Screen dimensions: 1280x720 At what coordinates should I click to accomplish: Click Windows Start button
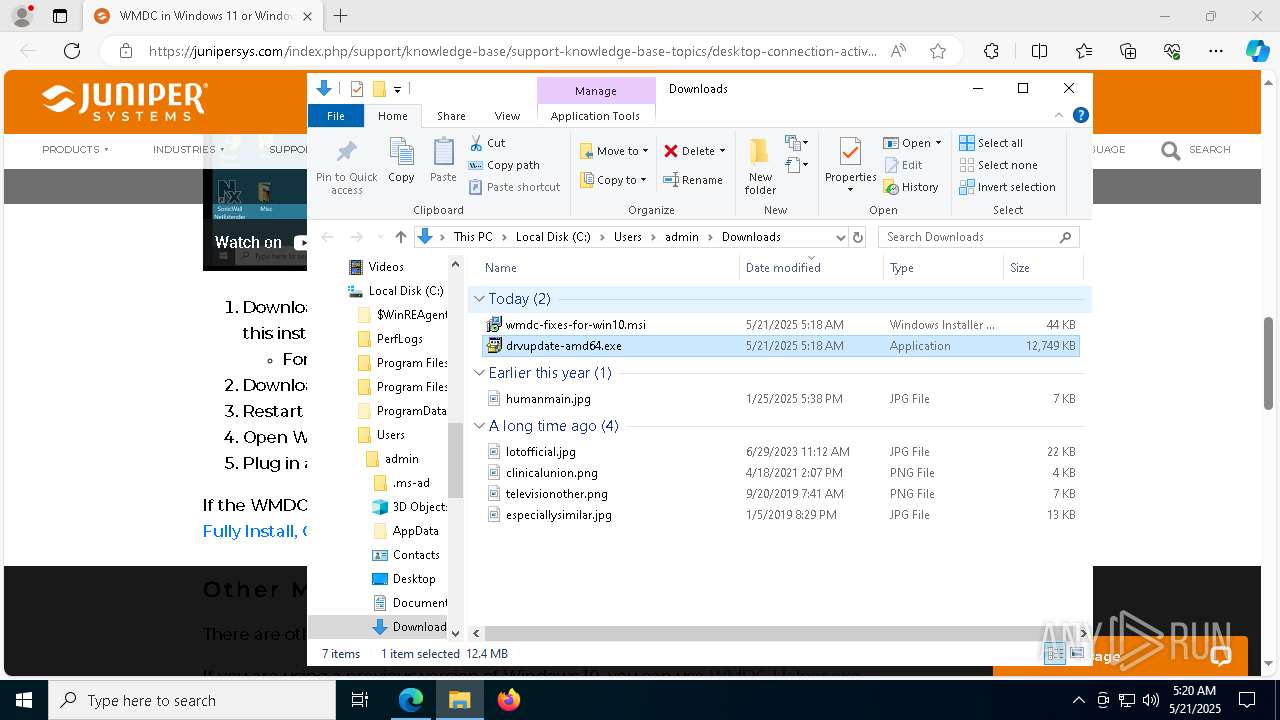23,700
